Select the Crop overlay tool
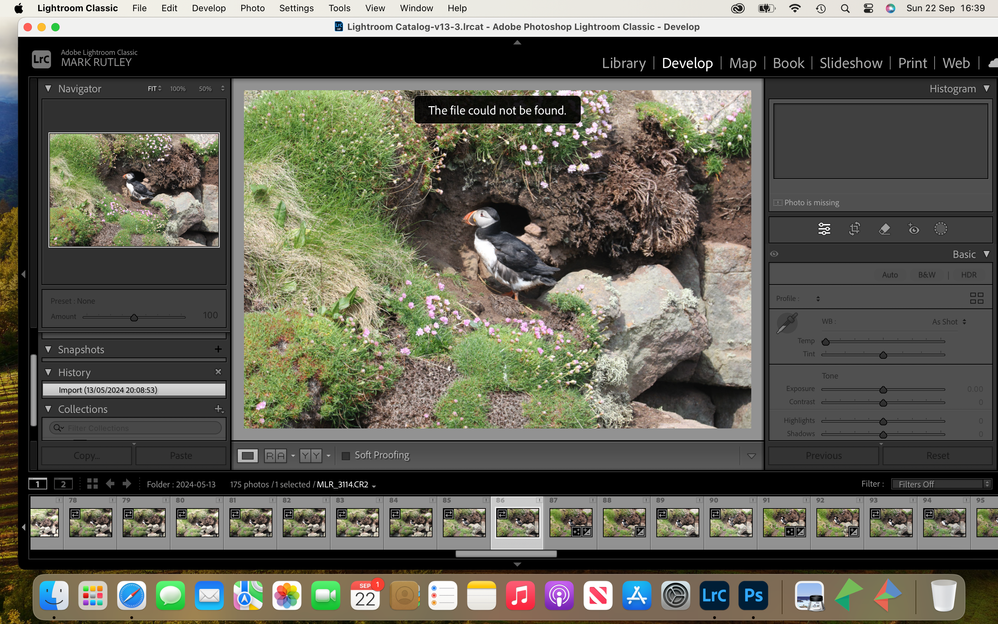Screen dimensions: 998x624 click(x=854, y=229)
